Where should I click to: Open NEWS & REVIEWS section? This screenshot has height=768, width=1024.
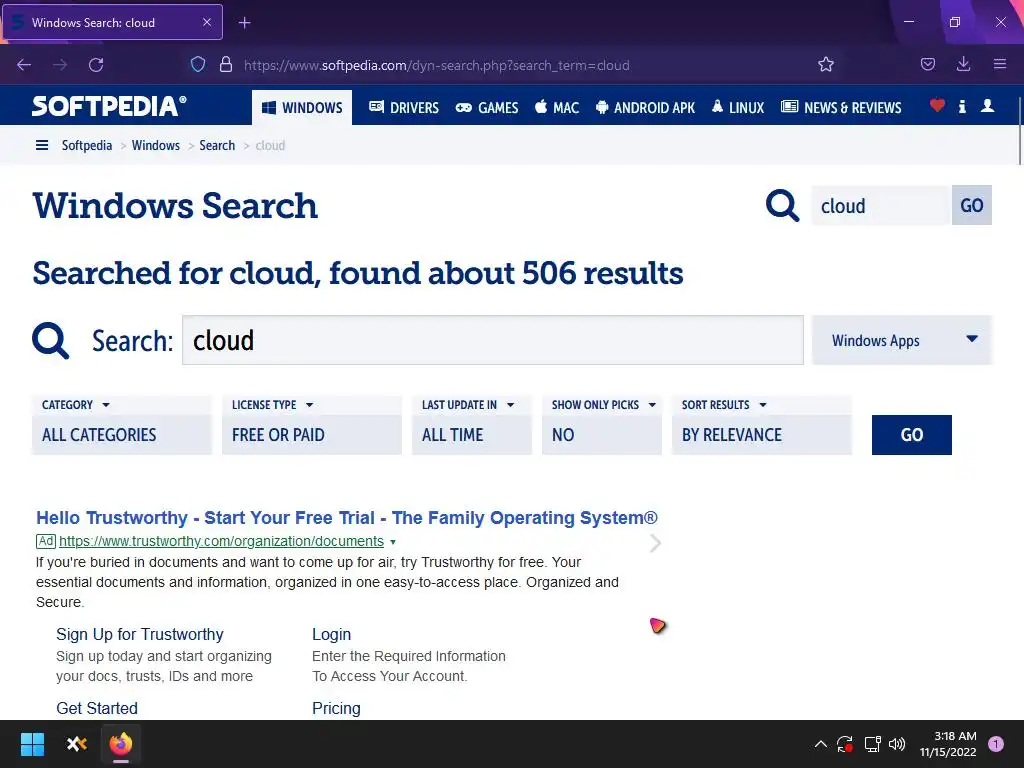841,107
